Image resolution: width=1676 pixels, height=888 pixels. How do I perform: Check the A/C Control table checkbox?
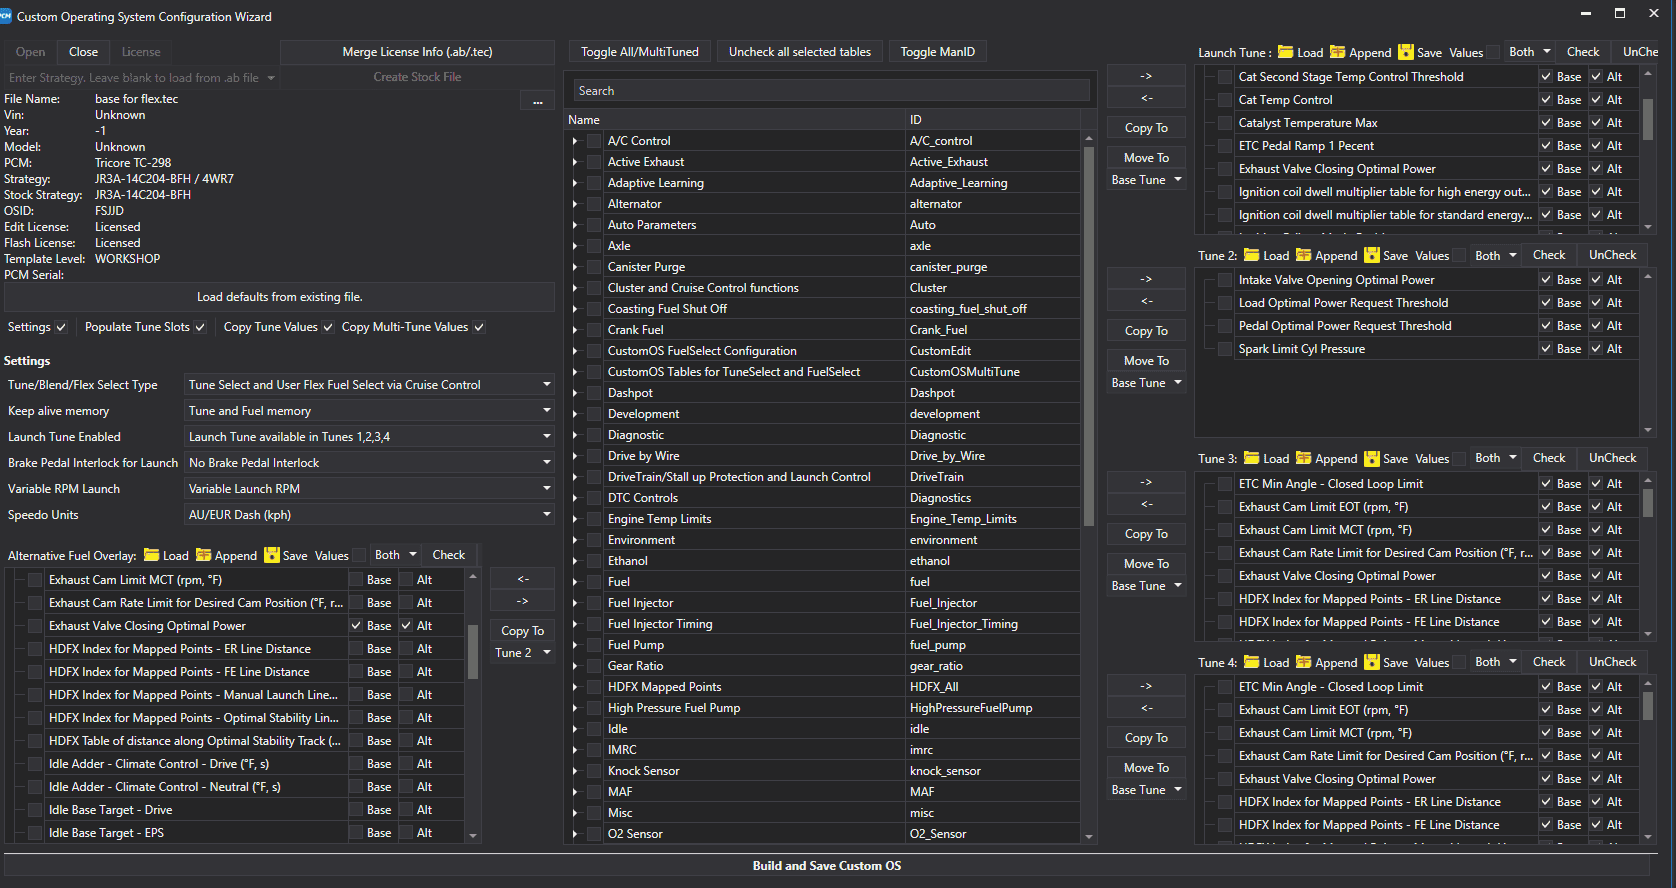tap(594, 141)
